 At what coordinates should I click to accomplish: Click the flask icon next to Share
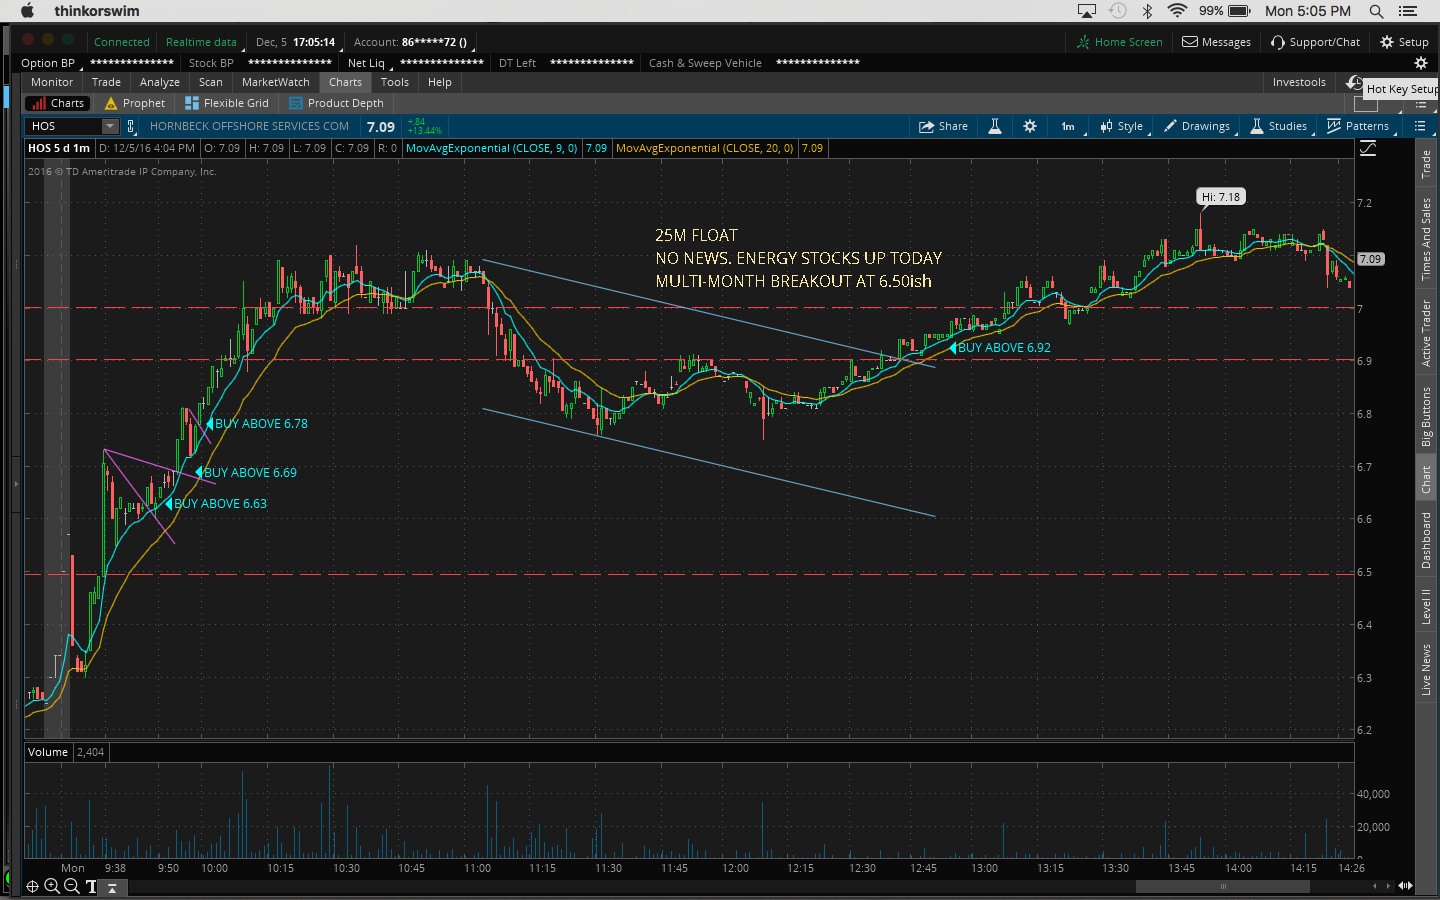coord(995,126)
